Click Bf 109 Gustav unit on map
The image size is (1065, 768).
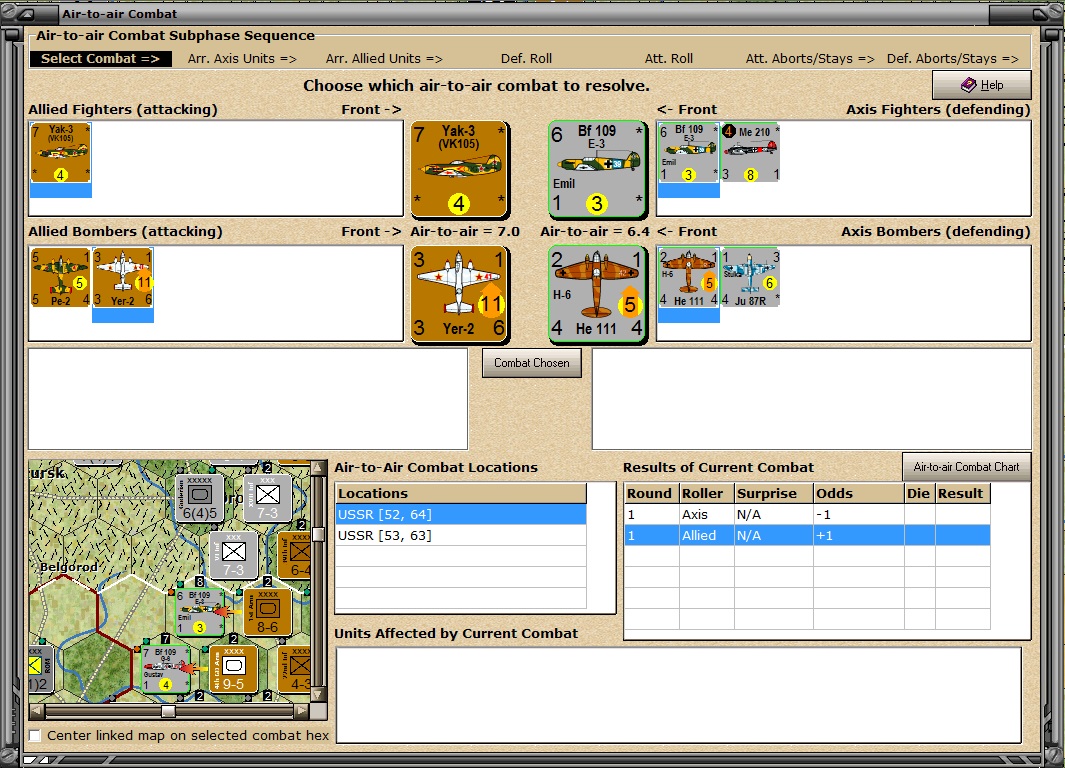tap(166, 670)
